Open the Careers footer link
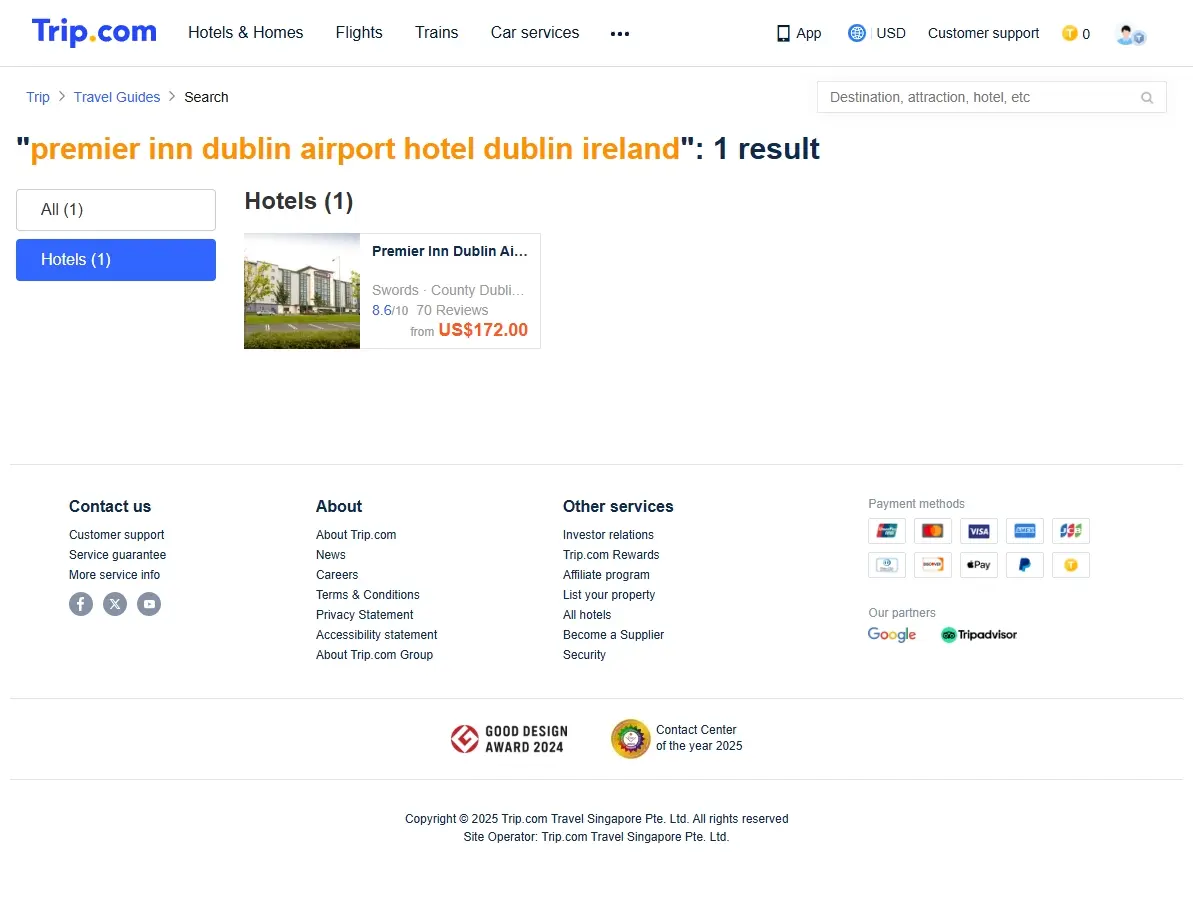The height and width of the screenshot is (921, 1193). pos(337,575)
